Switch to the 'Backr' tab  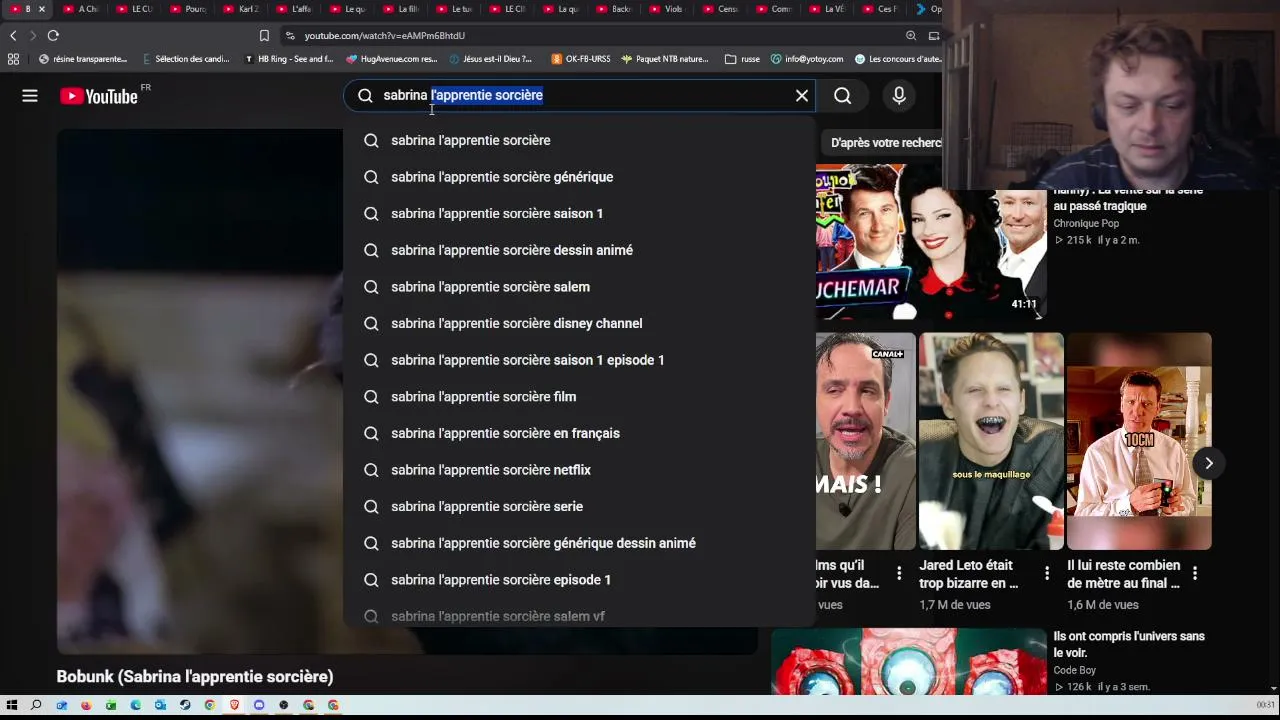614,9
